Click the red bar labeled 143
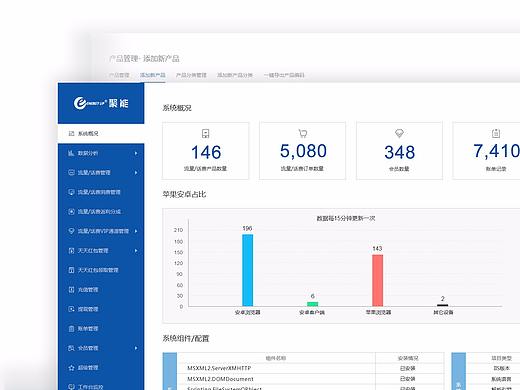This screenshot has width=520, height=390. 377,280
